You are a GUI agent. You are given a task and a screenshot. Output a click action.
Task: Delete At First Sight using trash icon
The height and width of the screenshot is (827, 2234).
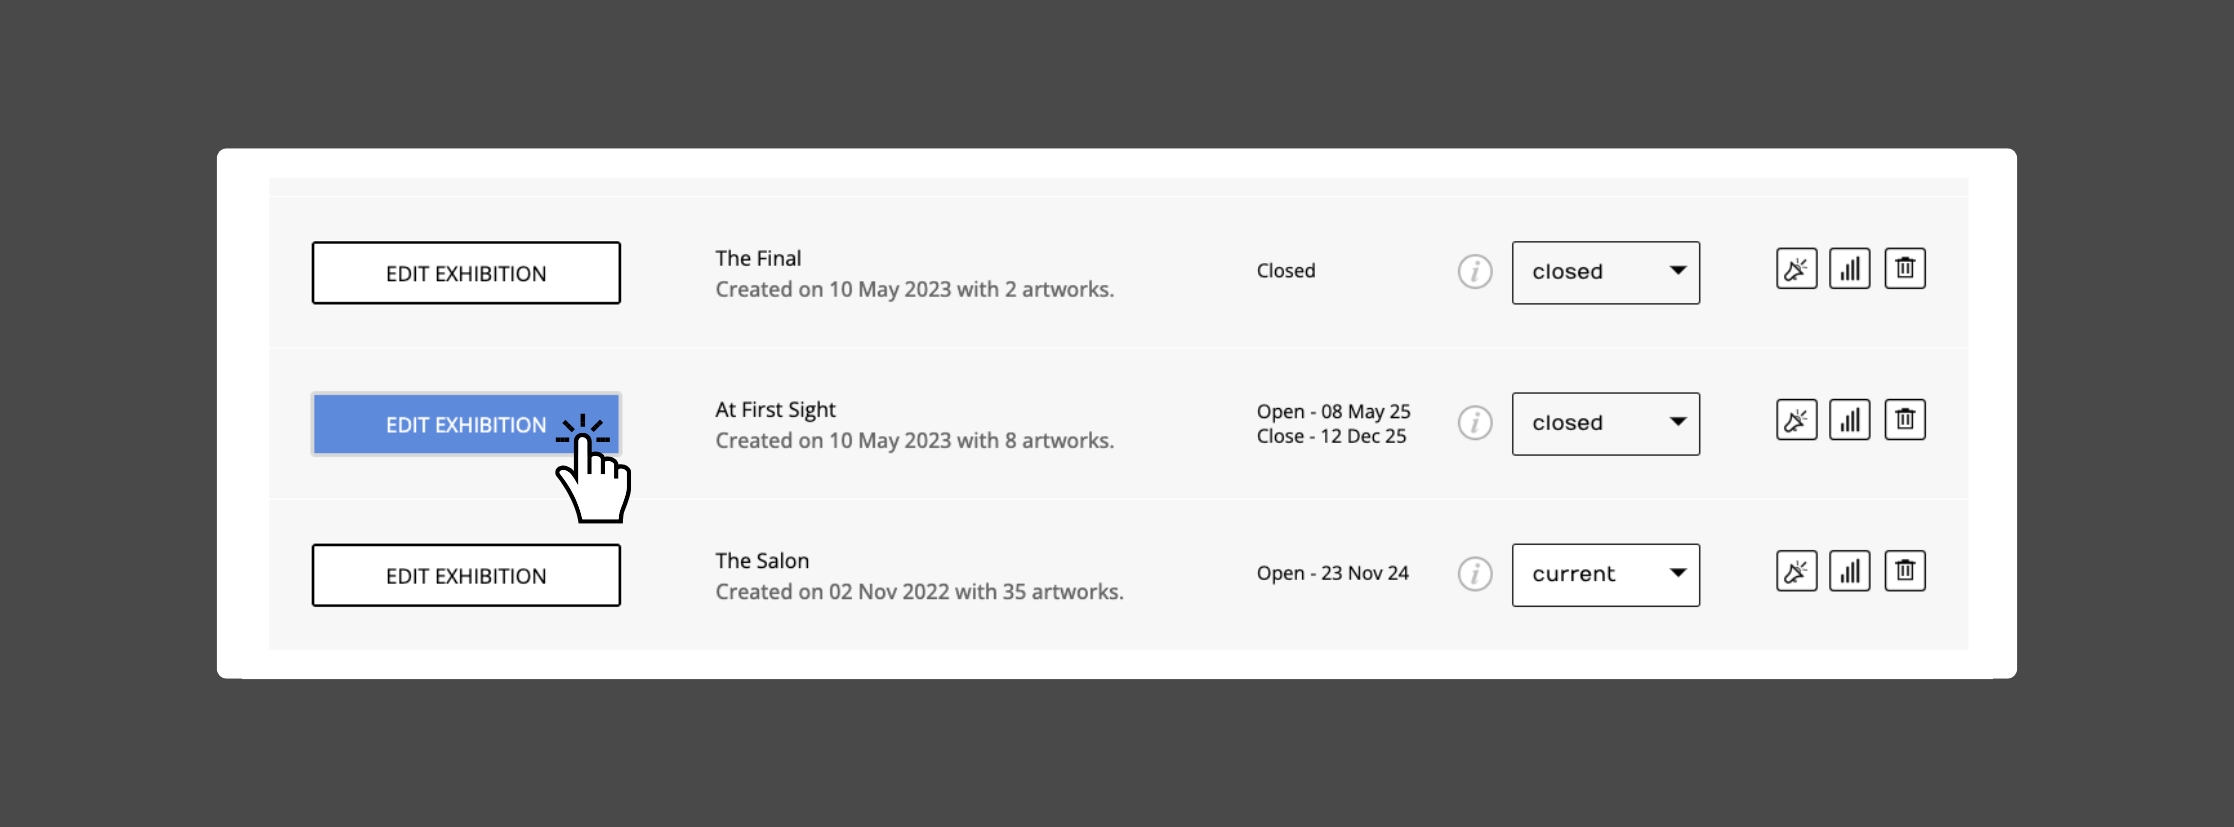click(x=1905, y=420)
